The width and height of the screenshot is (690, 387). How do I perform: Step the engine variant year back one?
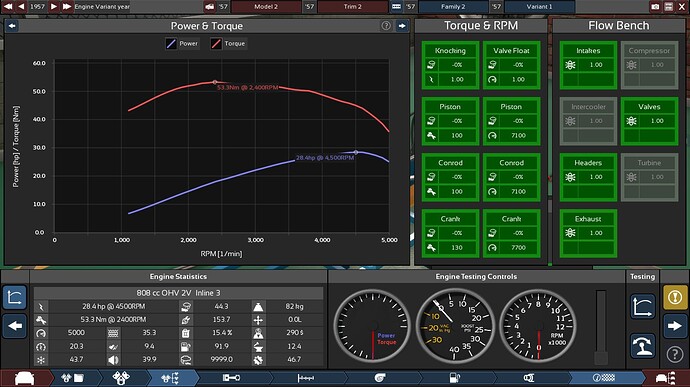[x=21, y=7]
